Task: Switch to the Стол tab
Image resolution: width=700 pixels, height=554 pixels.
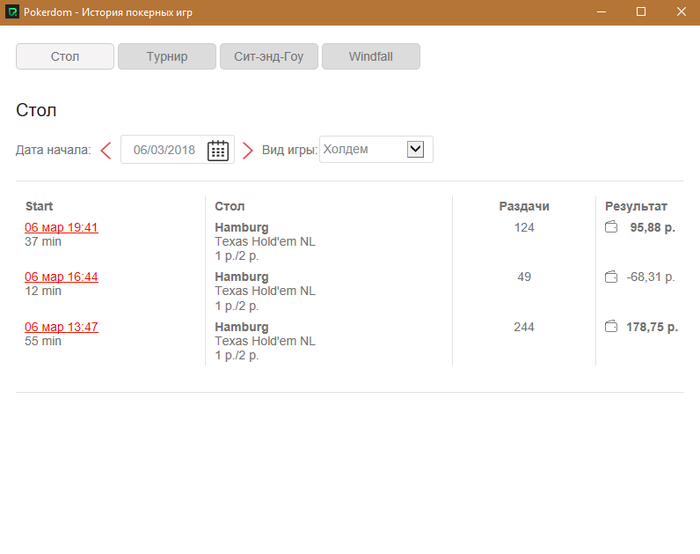Action: pyautogui.click(x=65, y=56)
